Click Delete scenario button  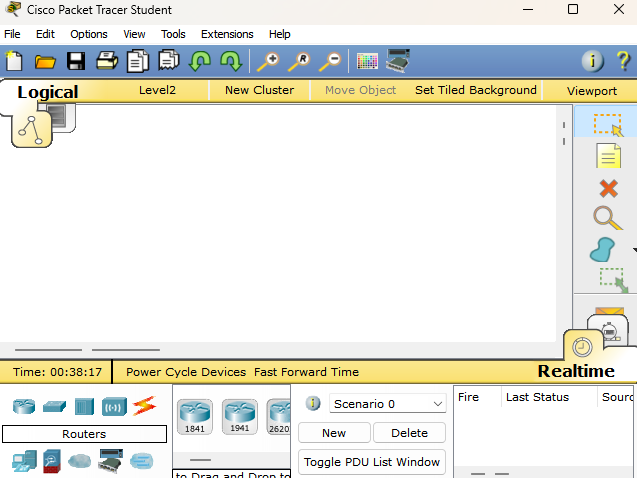tap(409, 433)
